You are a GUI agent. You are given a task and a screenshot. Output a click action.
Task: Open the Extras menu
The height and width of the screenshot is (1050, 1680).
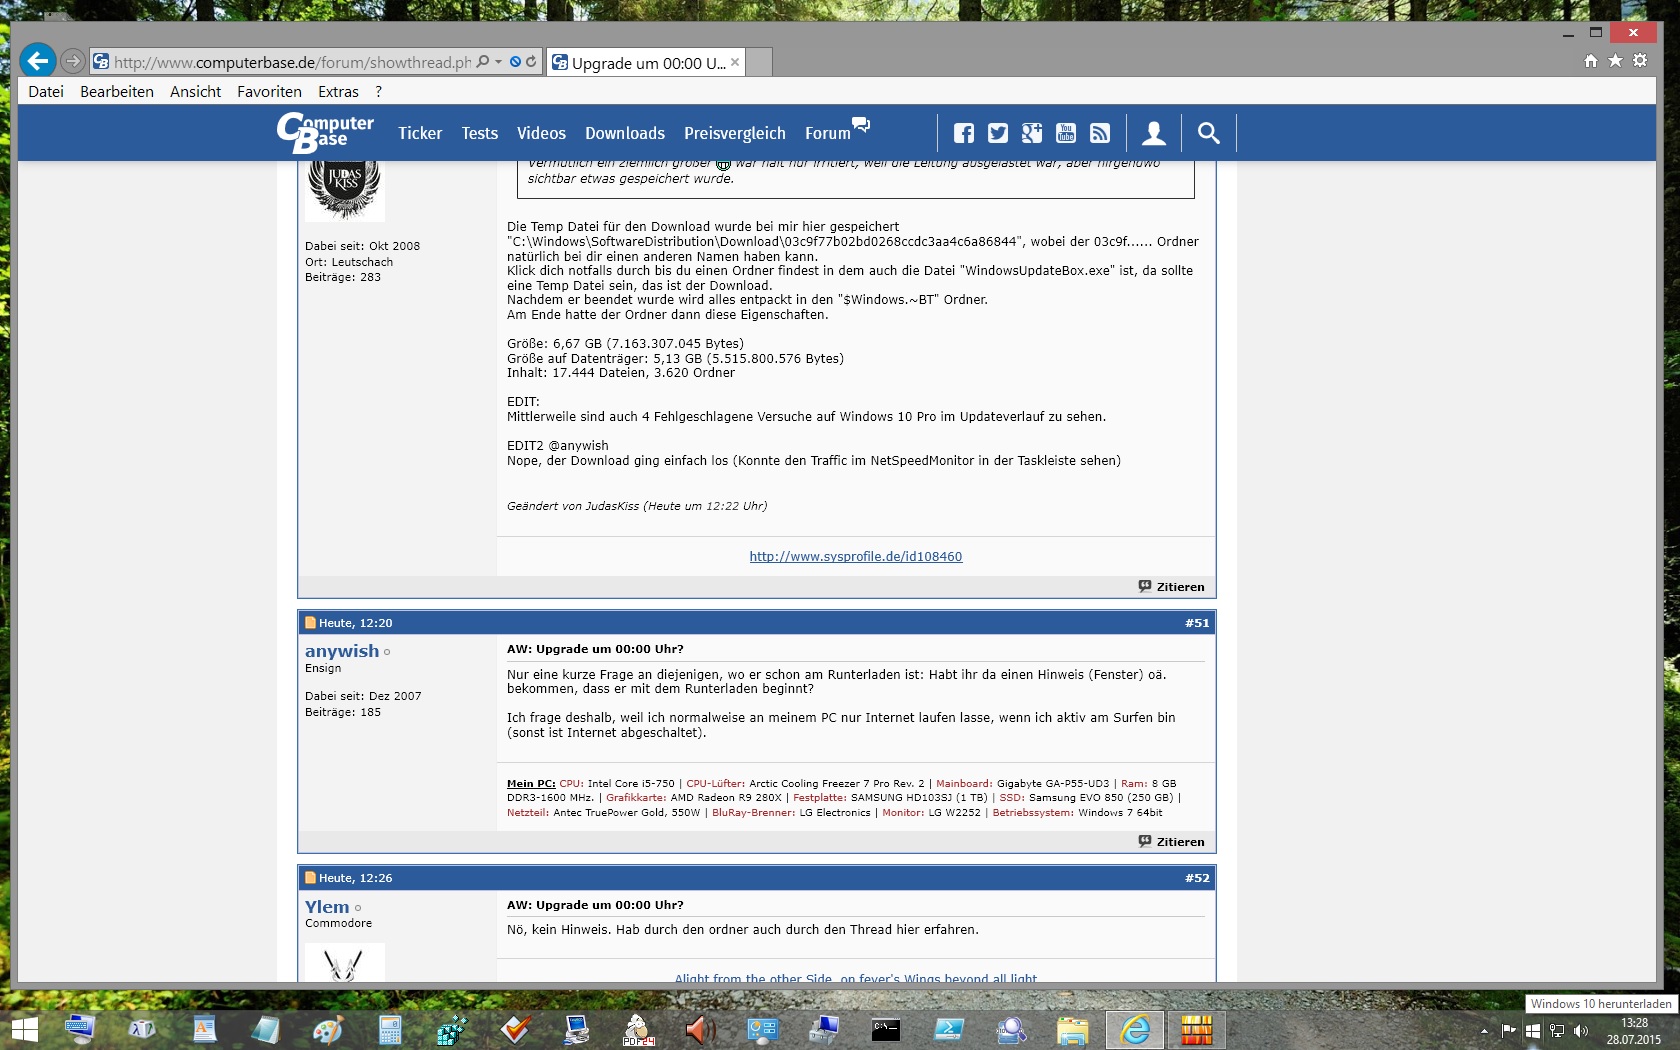(x=338, y=91)
